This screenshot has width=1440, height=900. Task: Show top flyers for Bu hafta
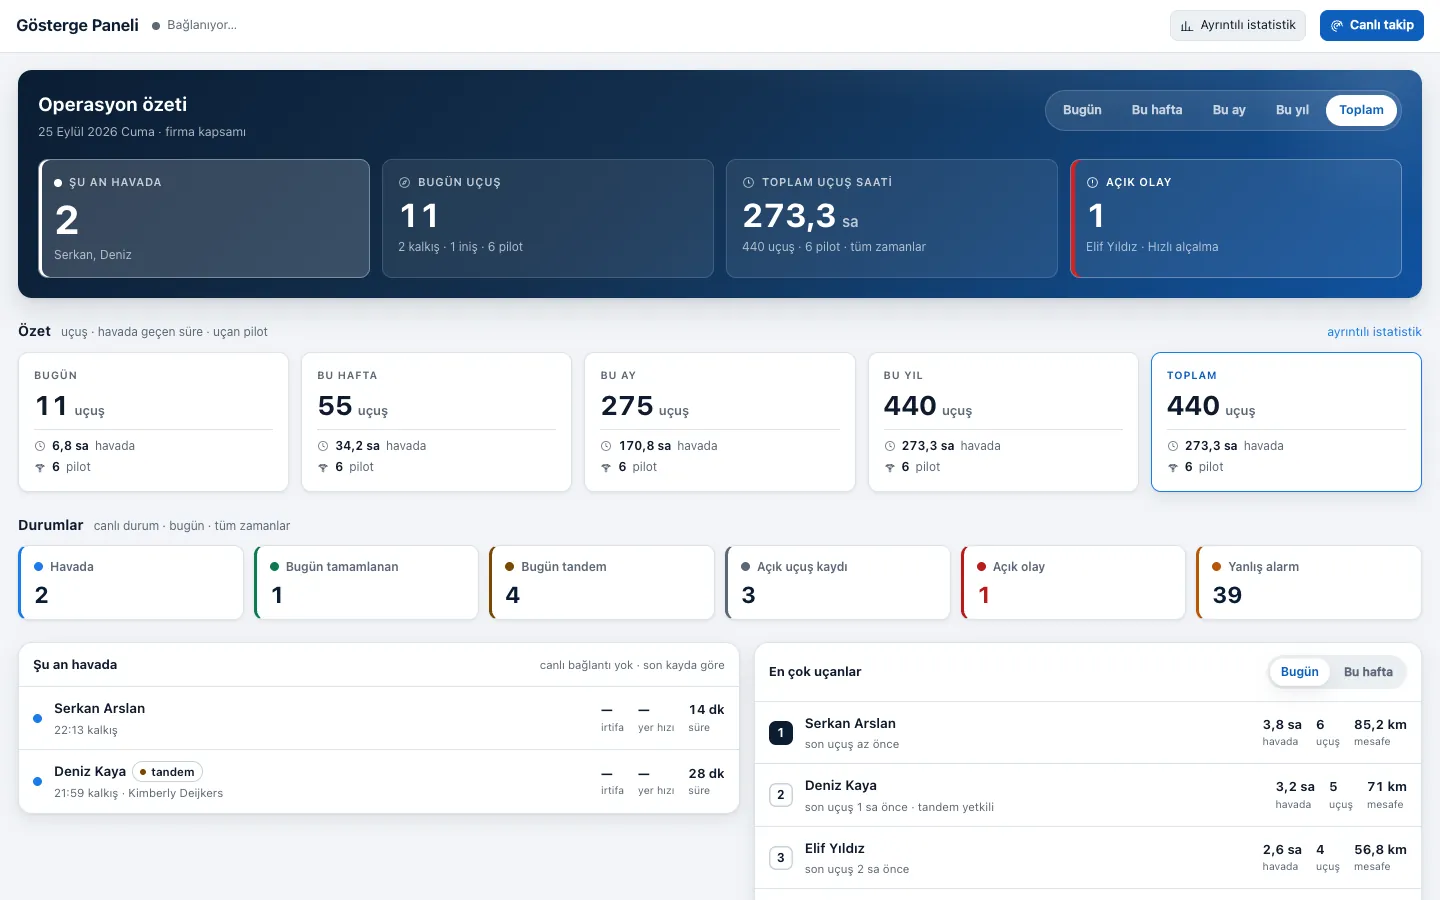tap(1368, 672)
